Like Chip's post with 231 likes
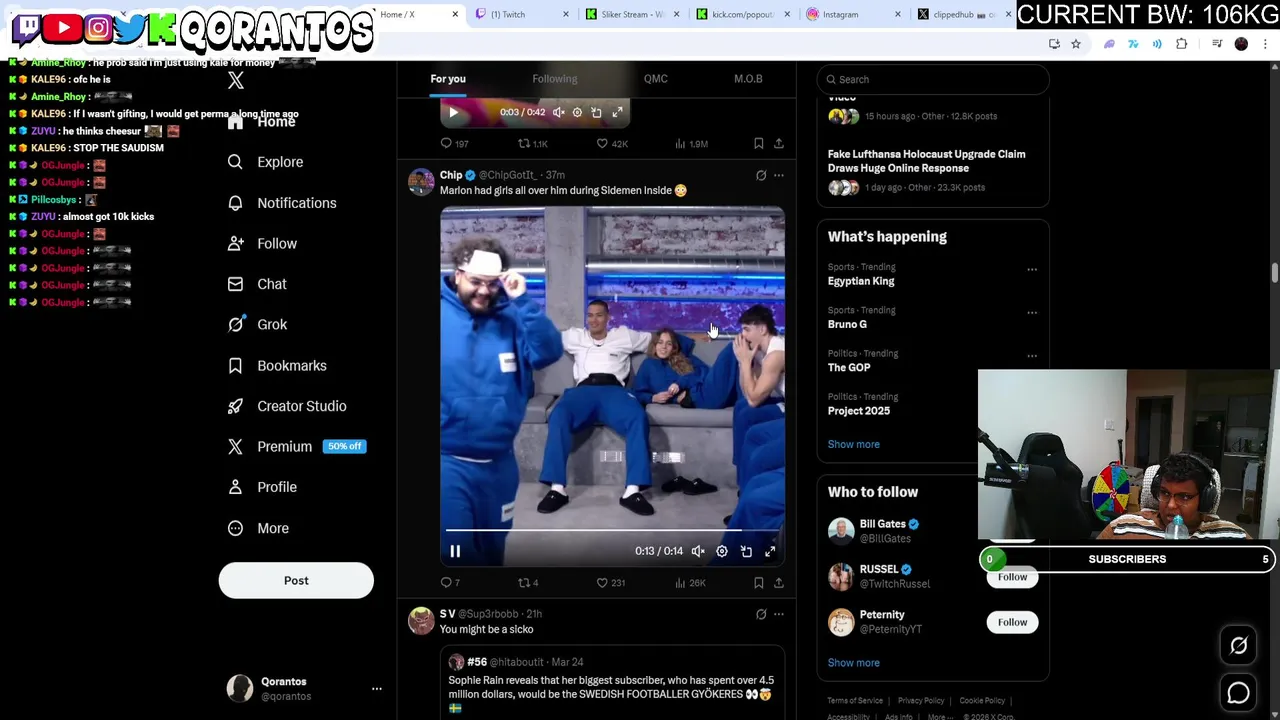Screen dimensions: 1280x720 point(611,583)
